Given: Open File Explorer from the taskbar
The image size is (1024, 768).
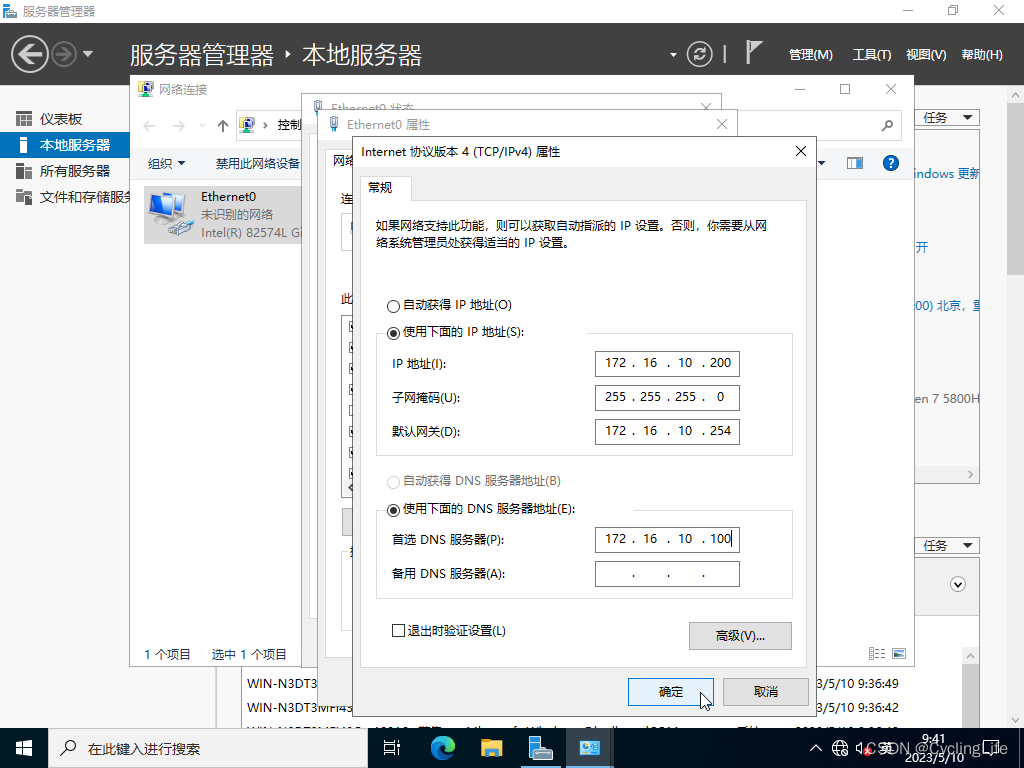Looking at the screenshot, I should pos(491,747).
